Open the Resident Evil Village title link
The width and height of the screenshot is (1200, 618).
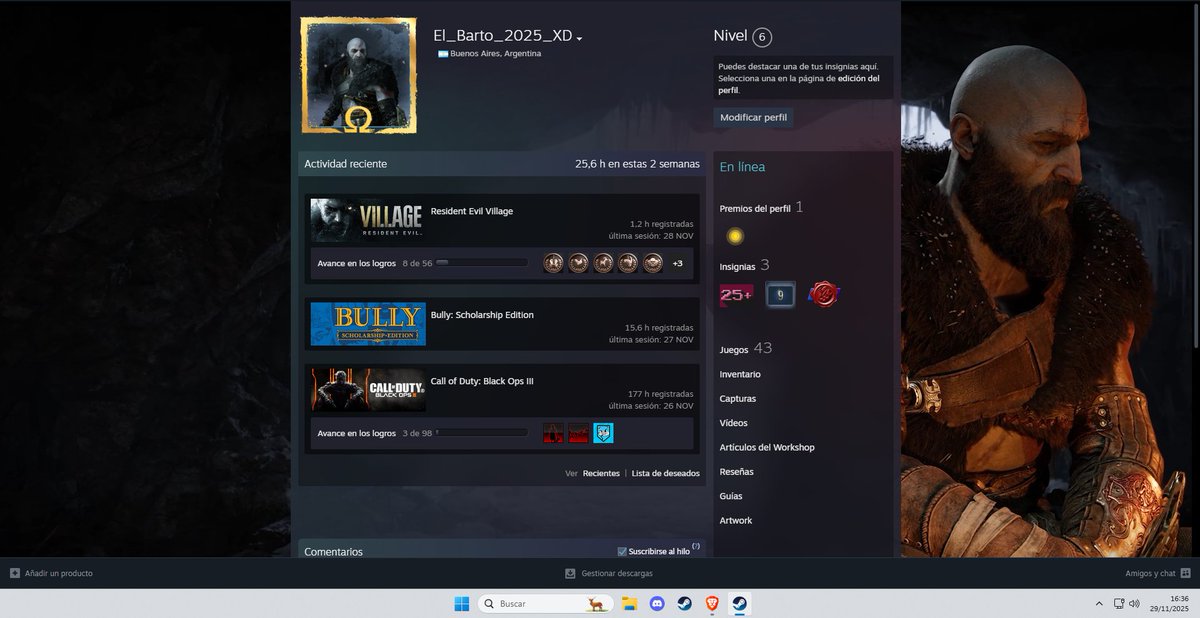click(472, 211)
